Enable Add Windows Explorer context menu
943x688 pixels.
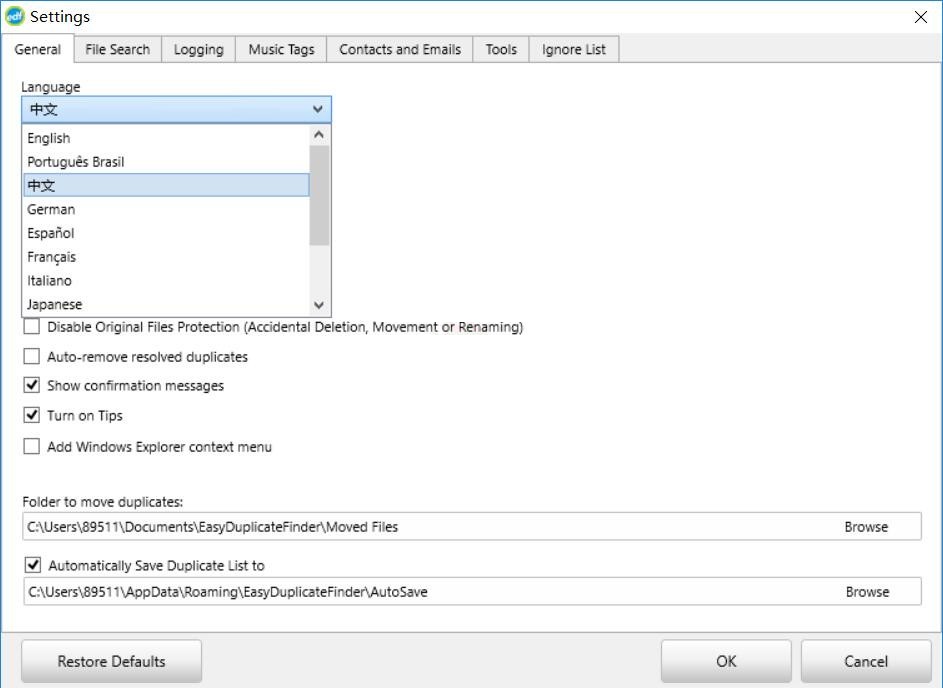click(x=32, y=447)
